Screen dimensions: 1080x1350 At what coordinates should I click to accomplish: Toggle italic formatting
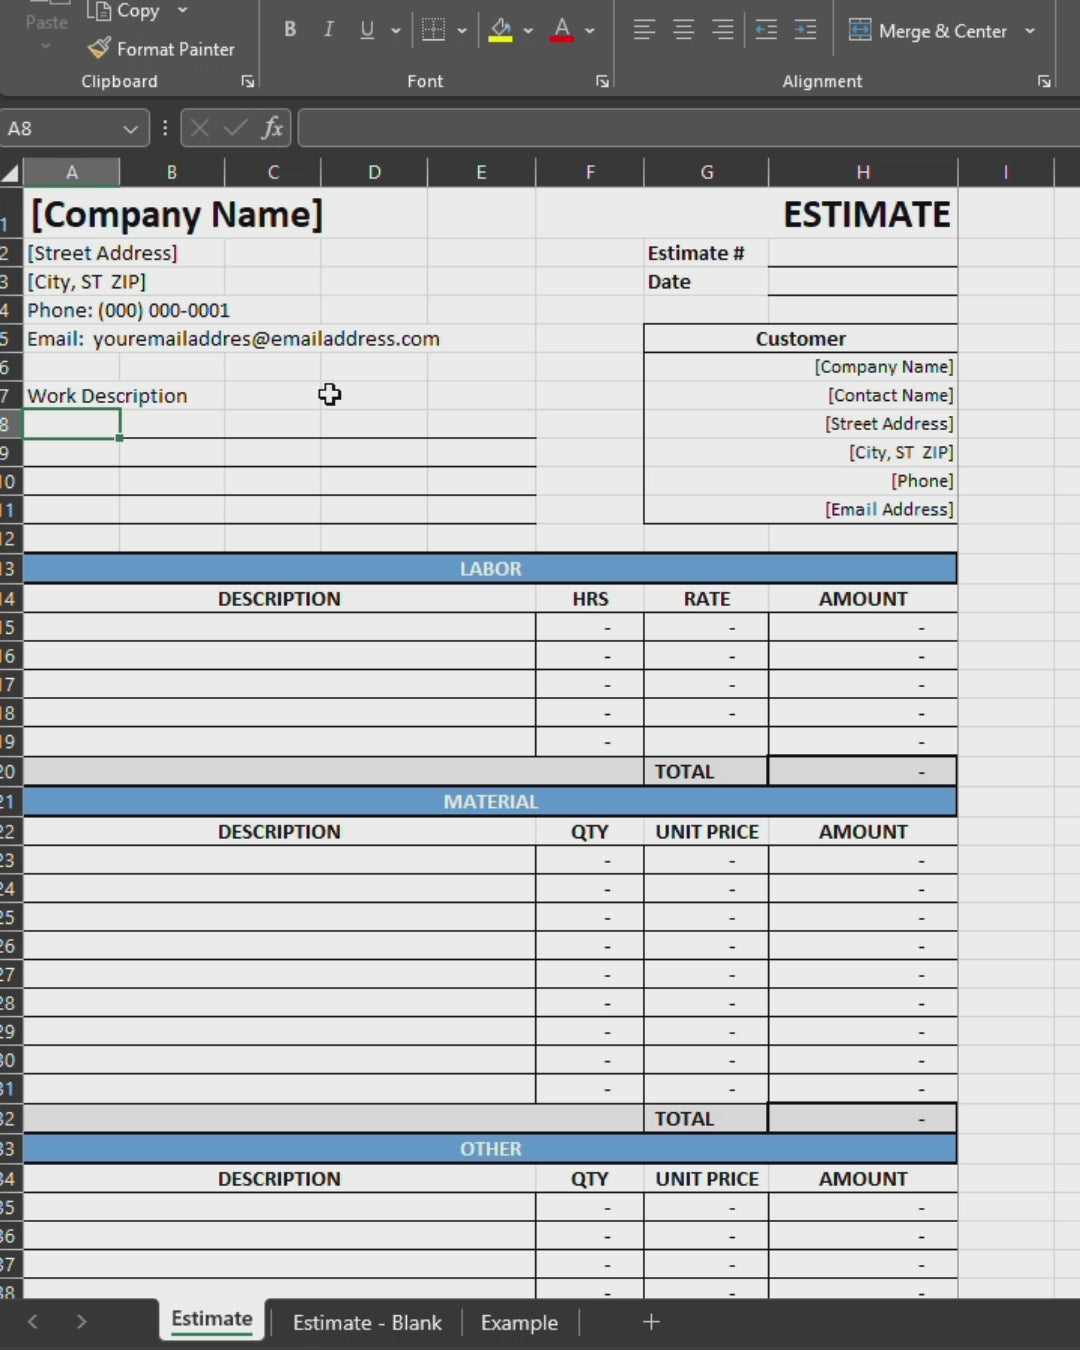[328, 30]
